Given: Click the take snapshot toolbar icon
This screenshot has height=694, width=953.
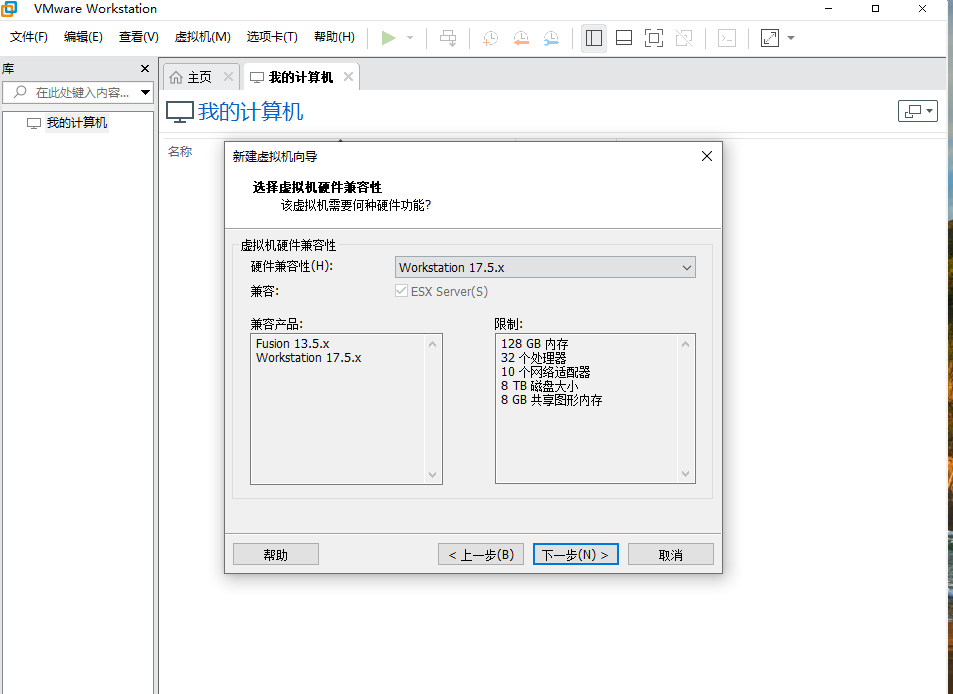Looking at the screenshot, I should click(x=490, y=38).
